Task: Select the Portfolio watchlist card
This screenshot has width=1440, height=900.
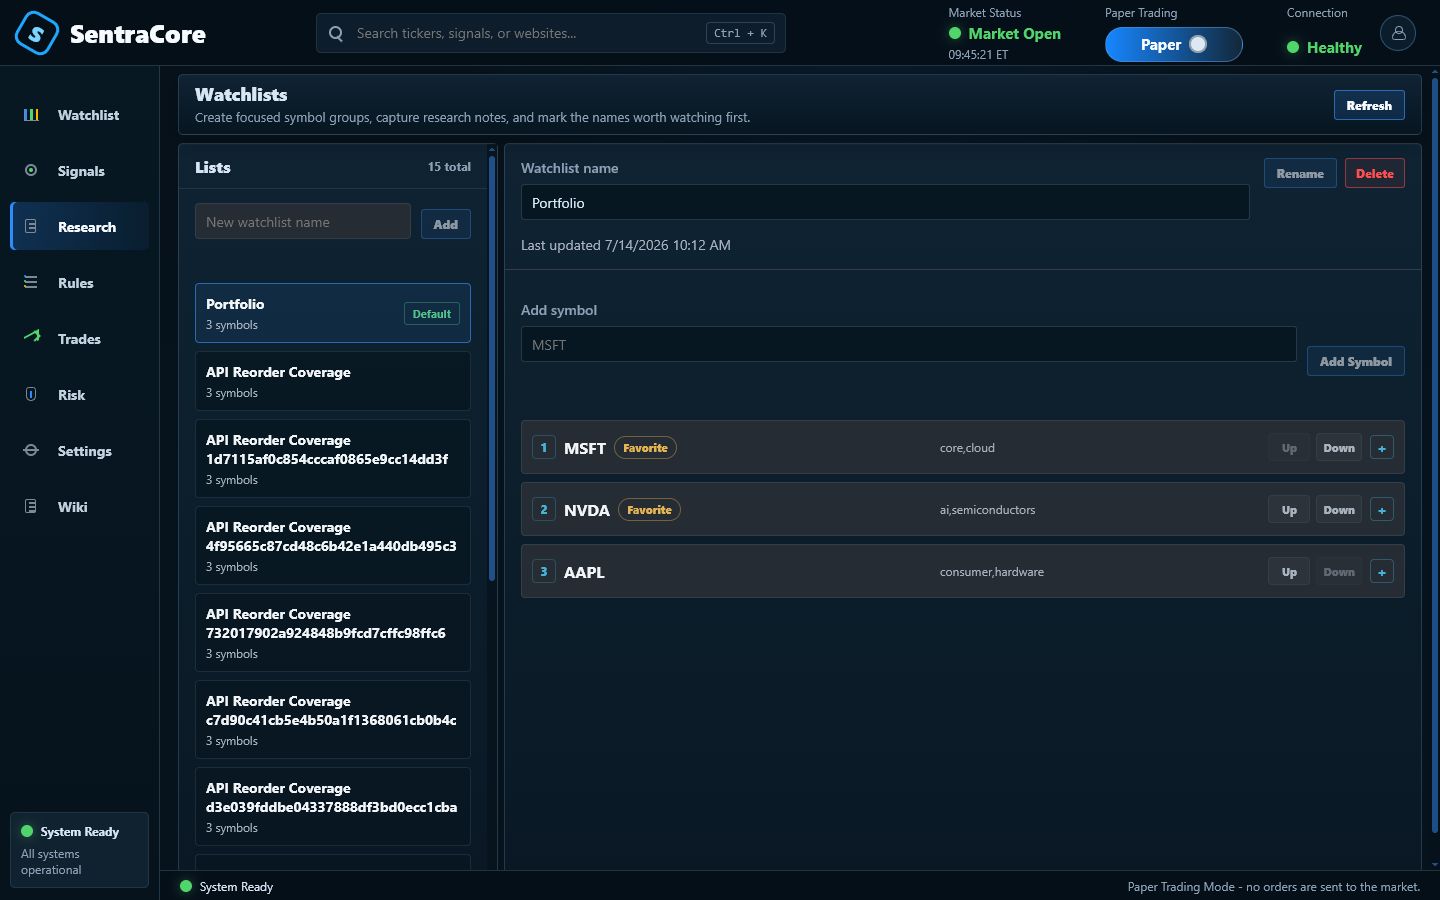Action: tap(333, 313)
